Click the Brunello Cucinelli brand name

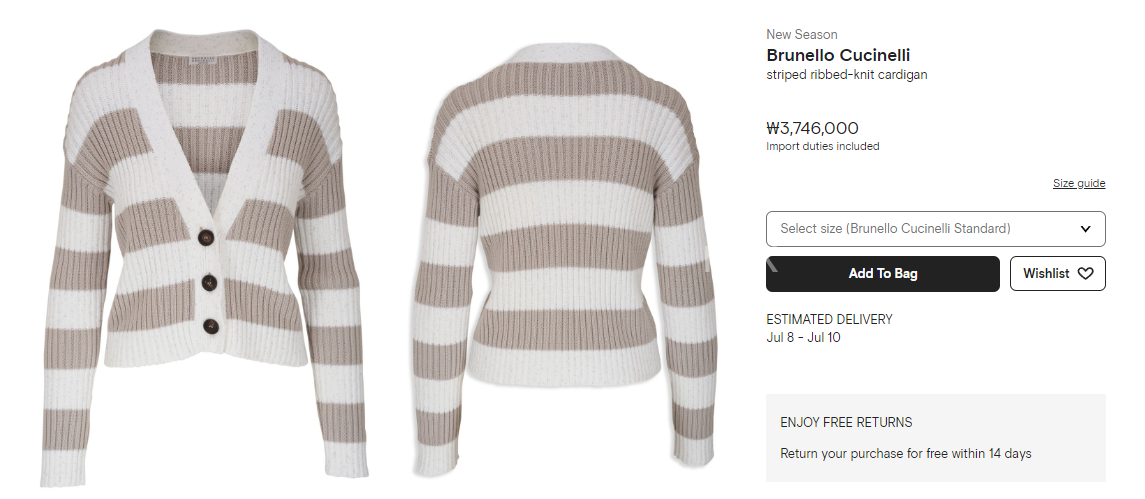(x=838, y=55)
